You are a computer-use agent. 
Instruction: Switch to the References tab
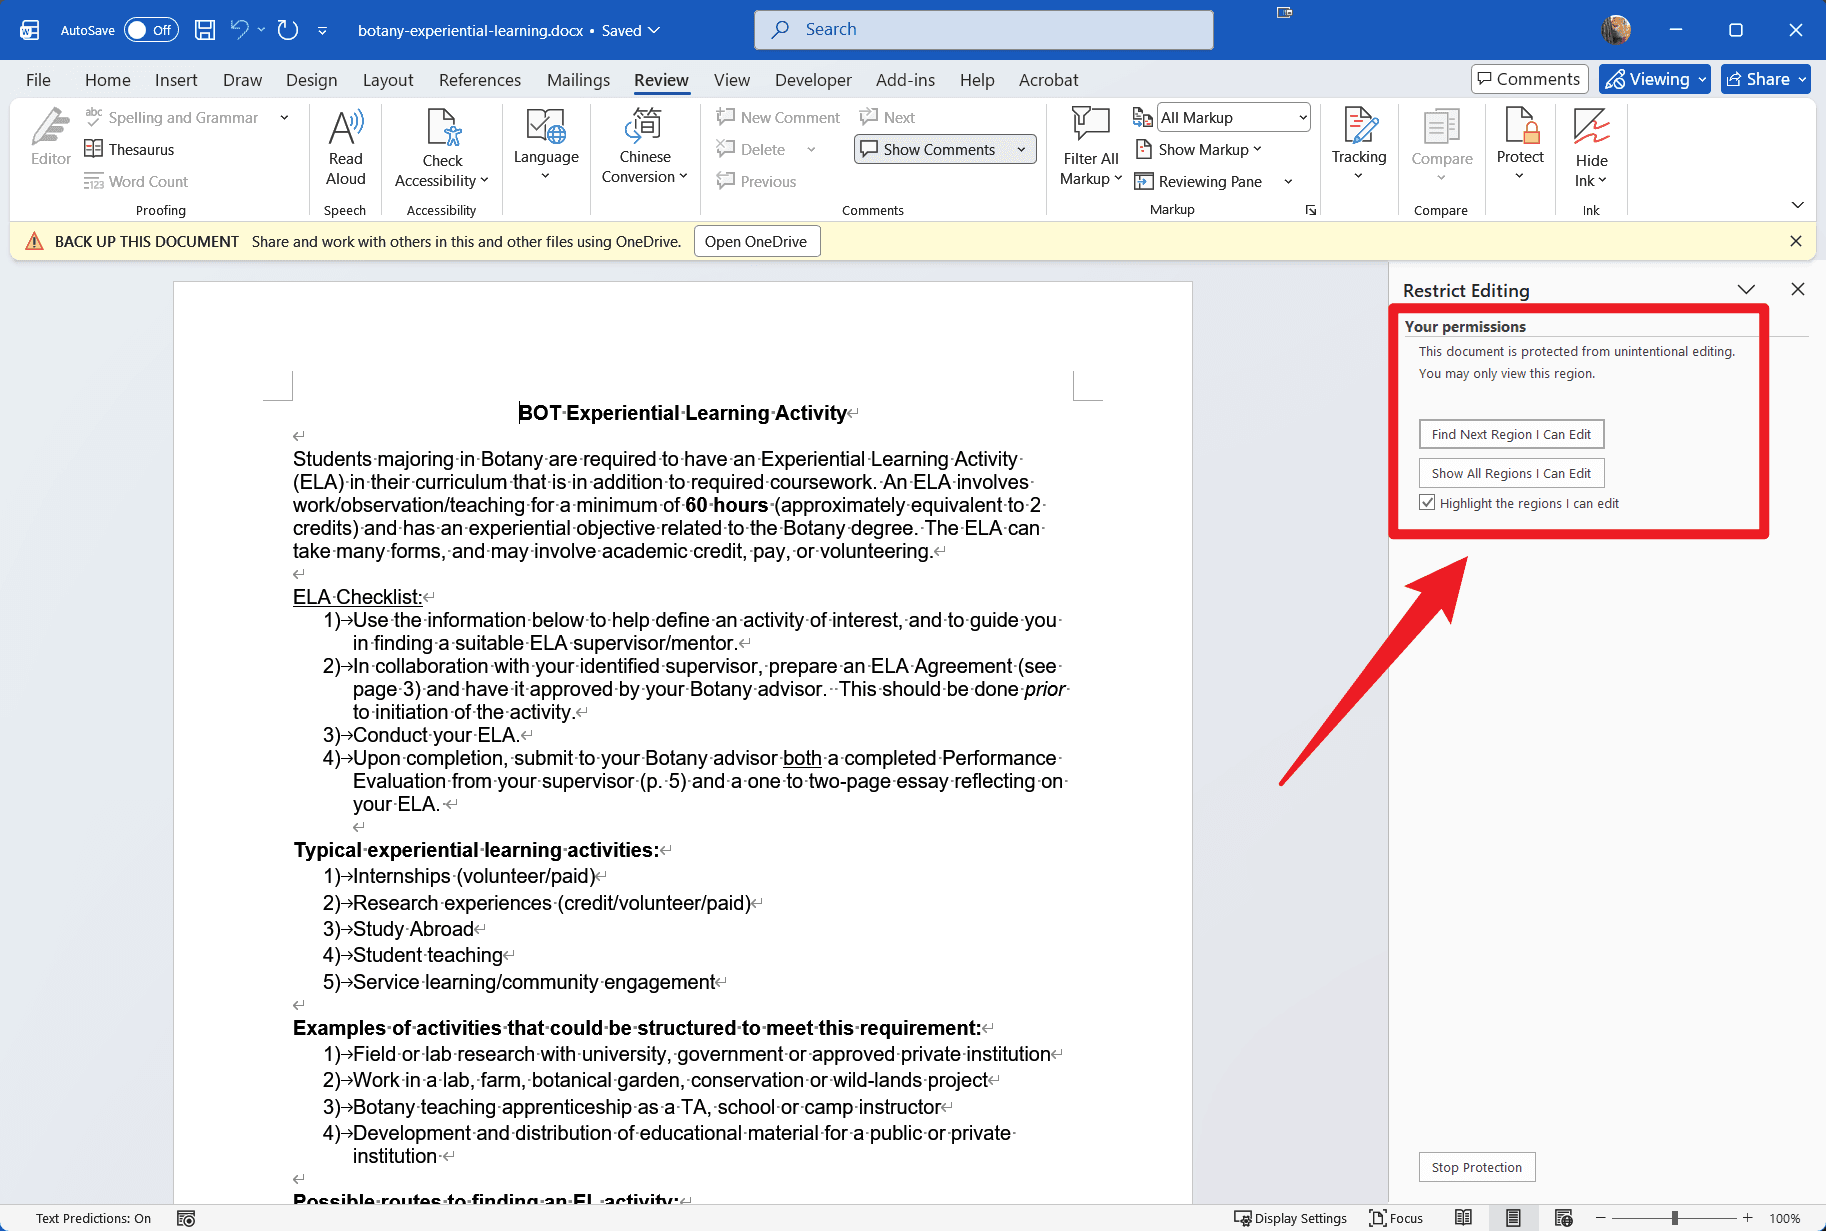click(480, 80)
